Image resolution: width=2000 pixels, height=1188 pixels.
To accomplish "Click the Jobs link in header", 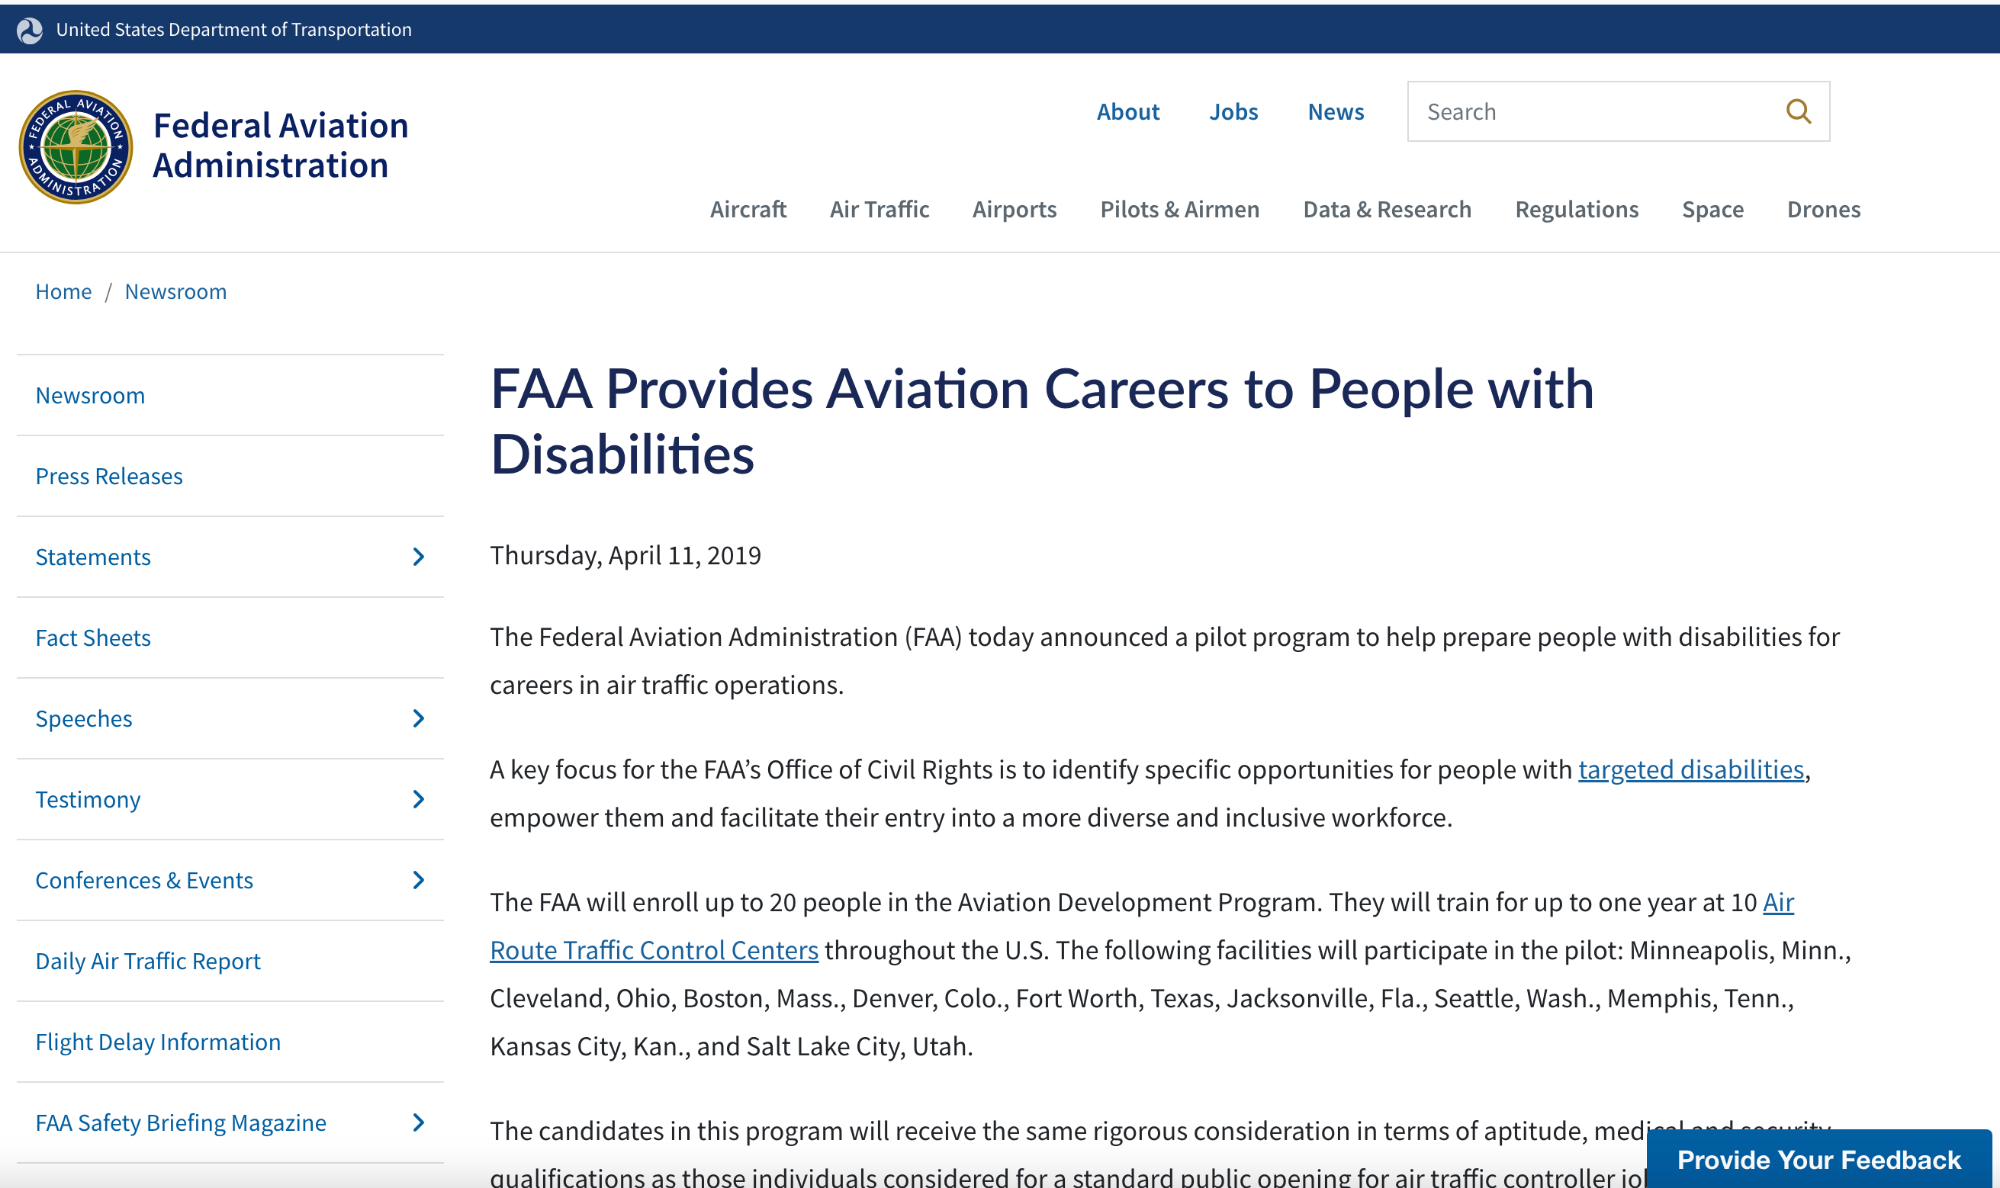I will (x=1233, y=112).
